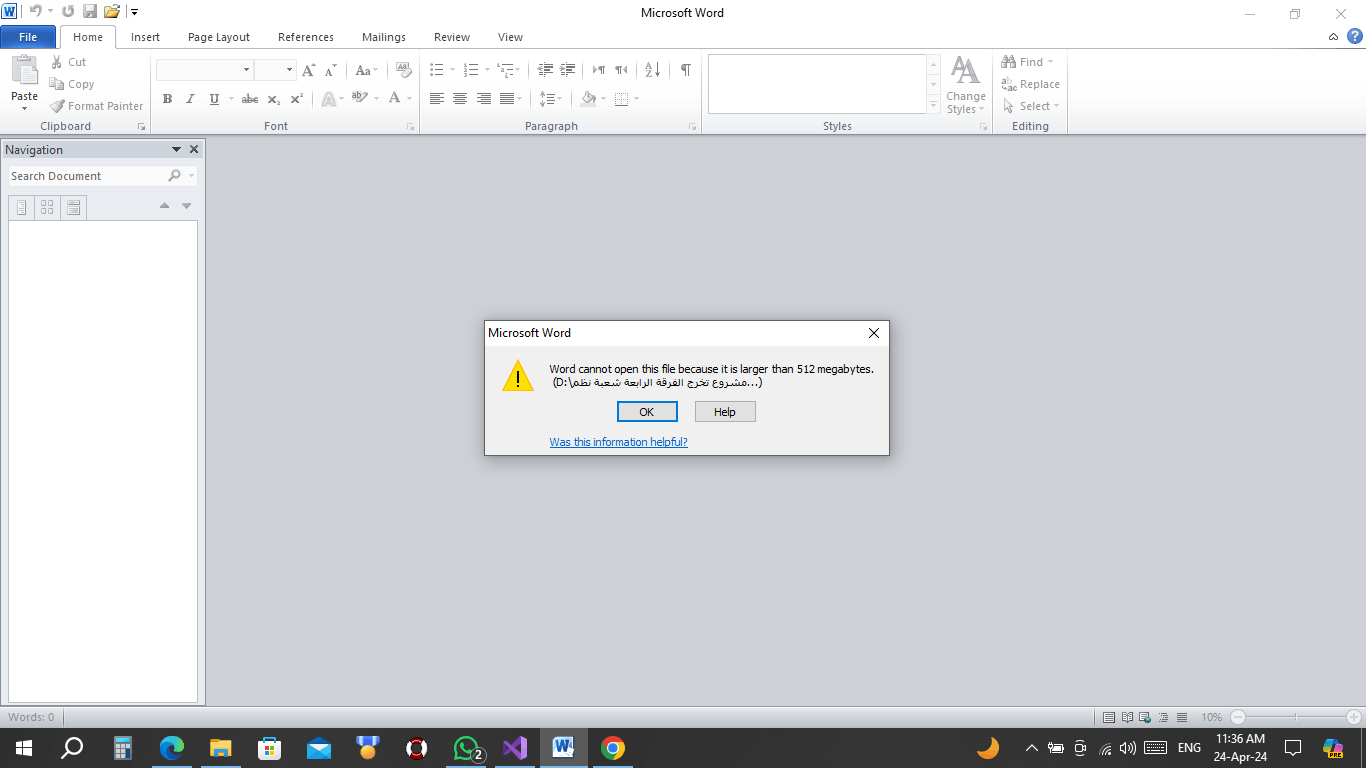
Task: Toggle Center alignment
Action: click(x=460, y=99)
